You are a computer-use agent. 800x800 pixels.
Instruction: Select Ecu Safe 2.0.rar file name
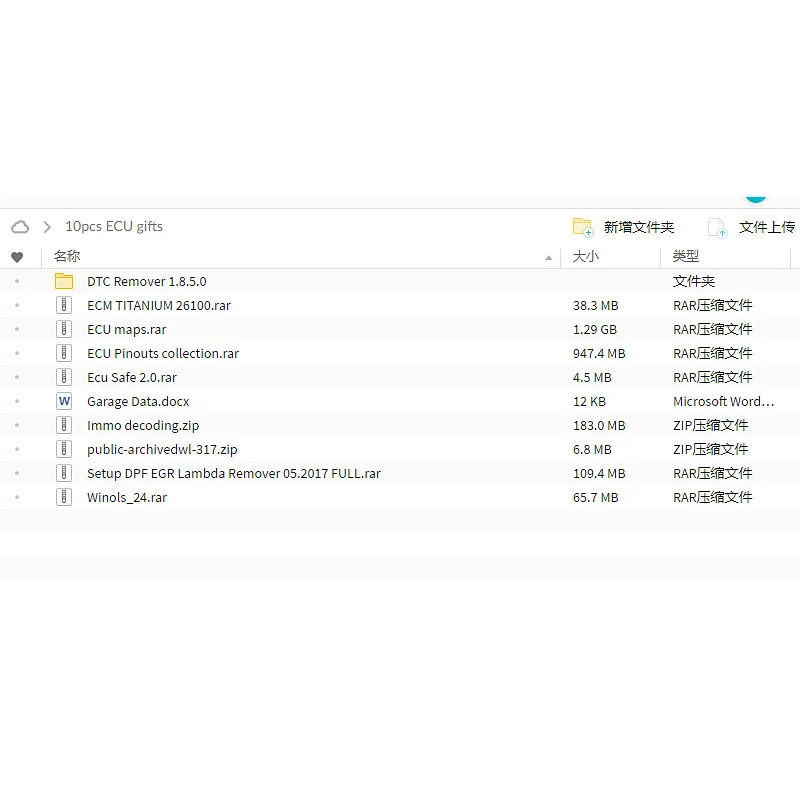pyautogui.click(x=132, y=378)
